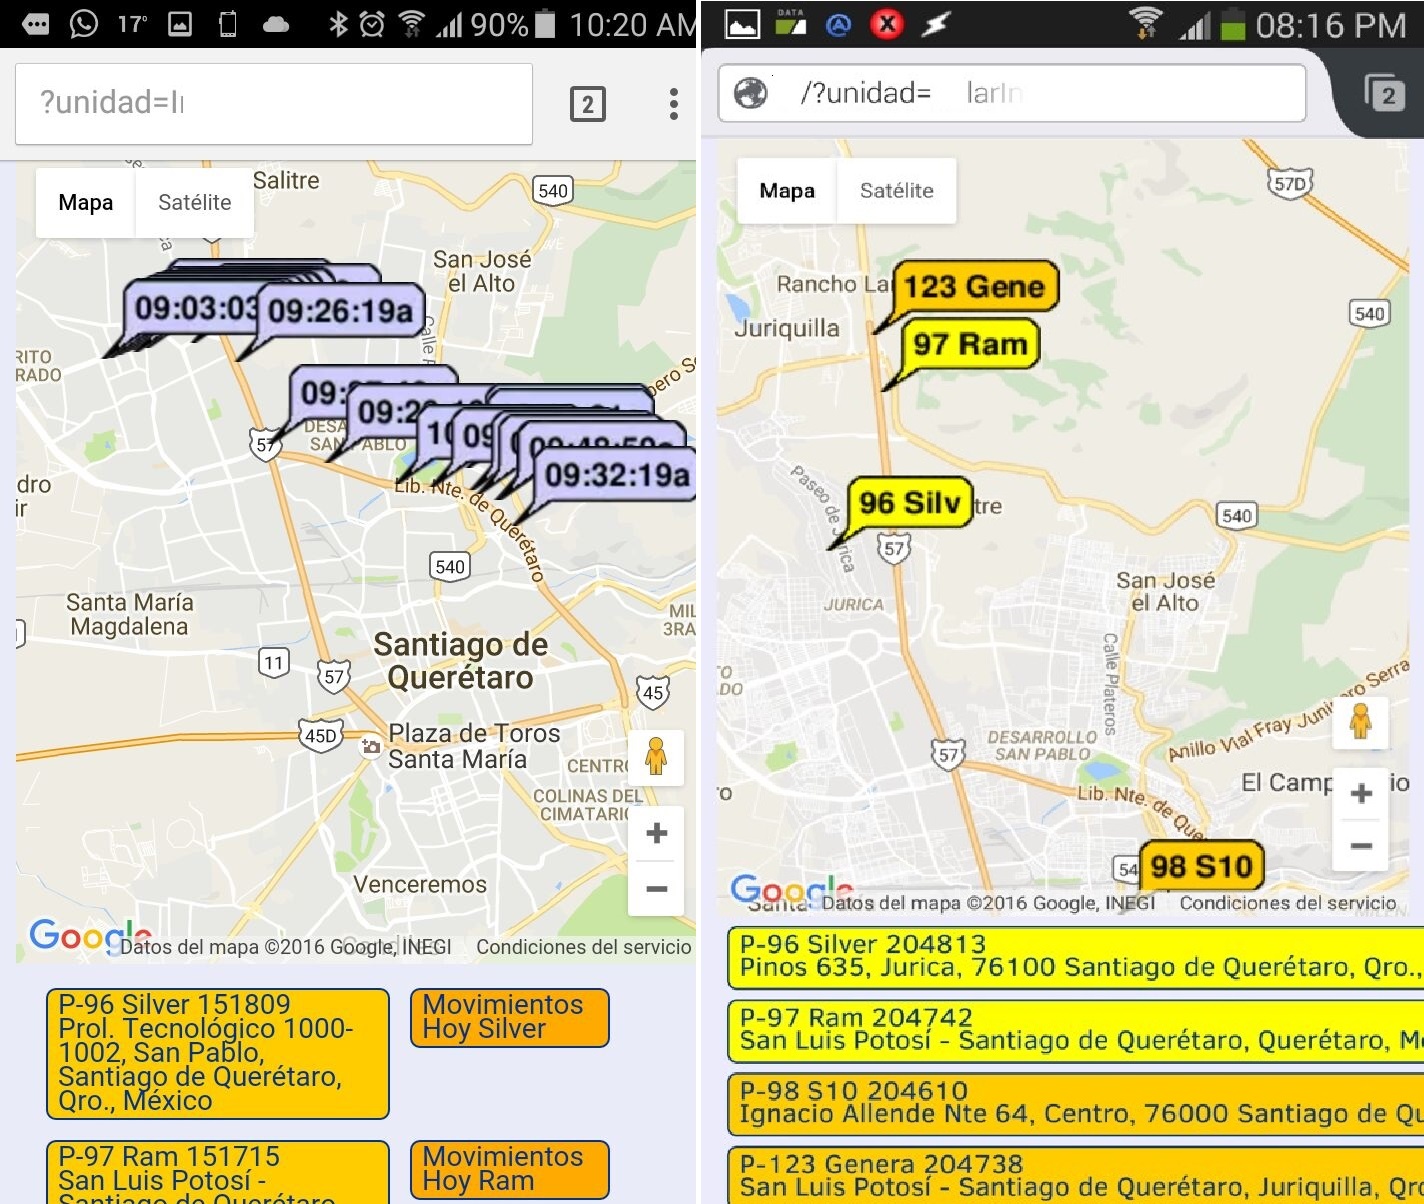Click Street View pegman on right map
Screen dimensions: 1424x1204
[x=1360, y=721]
